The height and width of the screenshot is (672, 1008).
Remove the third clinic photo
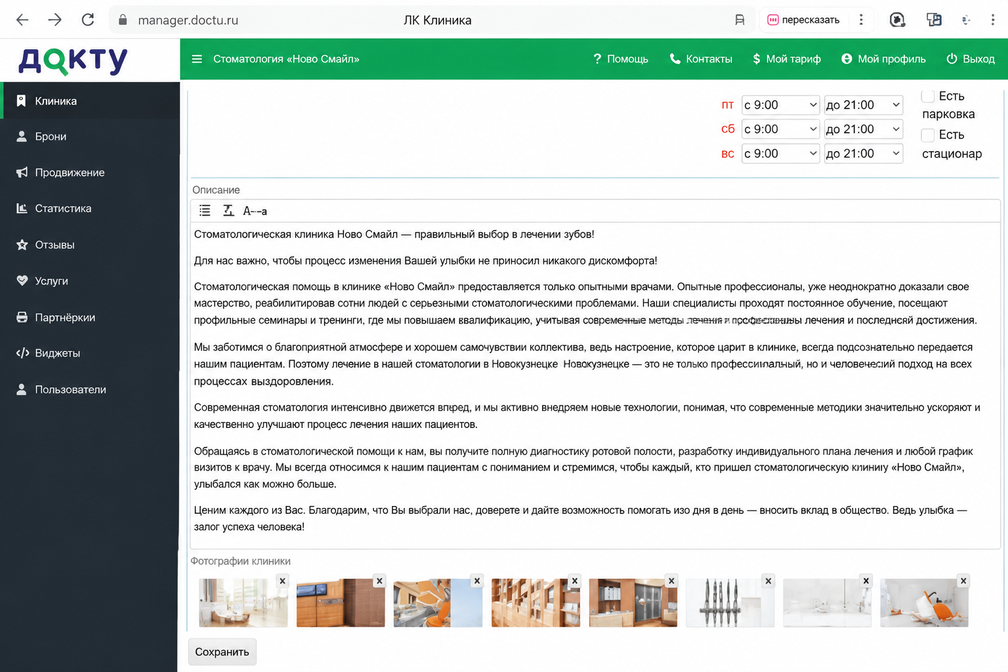[x=477, y=581]
